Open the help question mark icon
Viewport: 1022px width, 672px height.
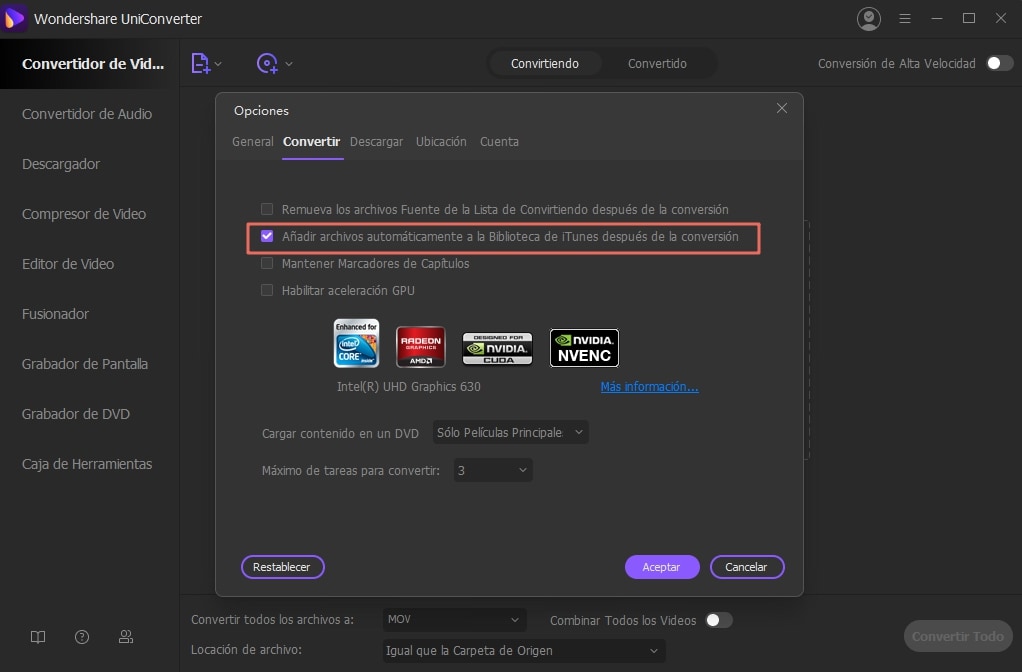pos(81,637)
